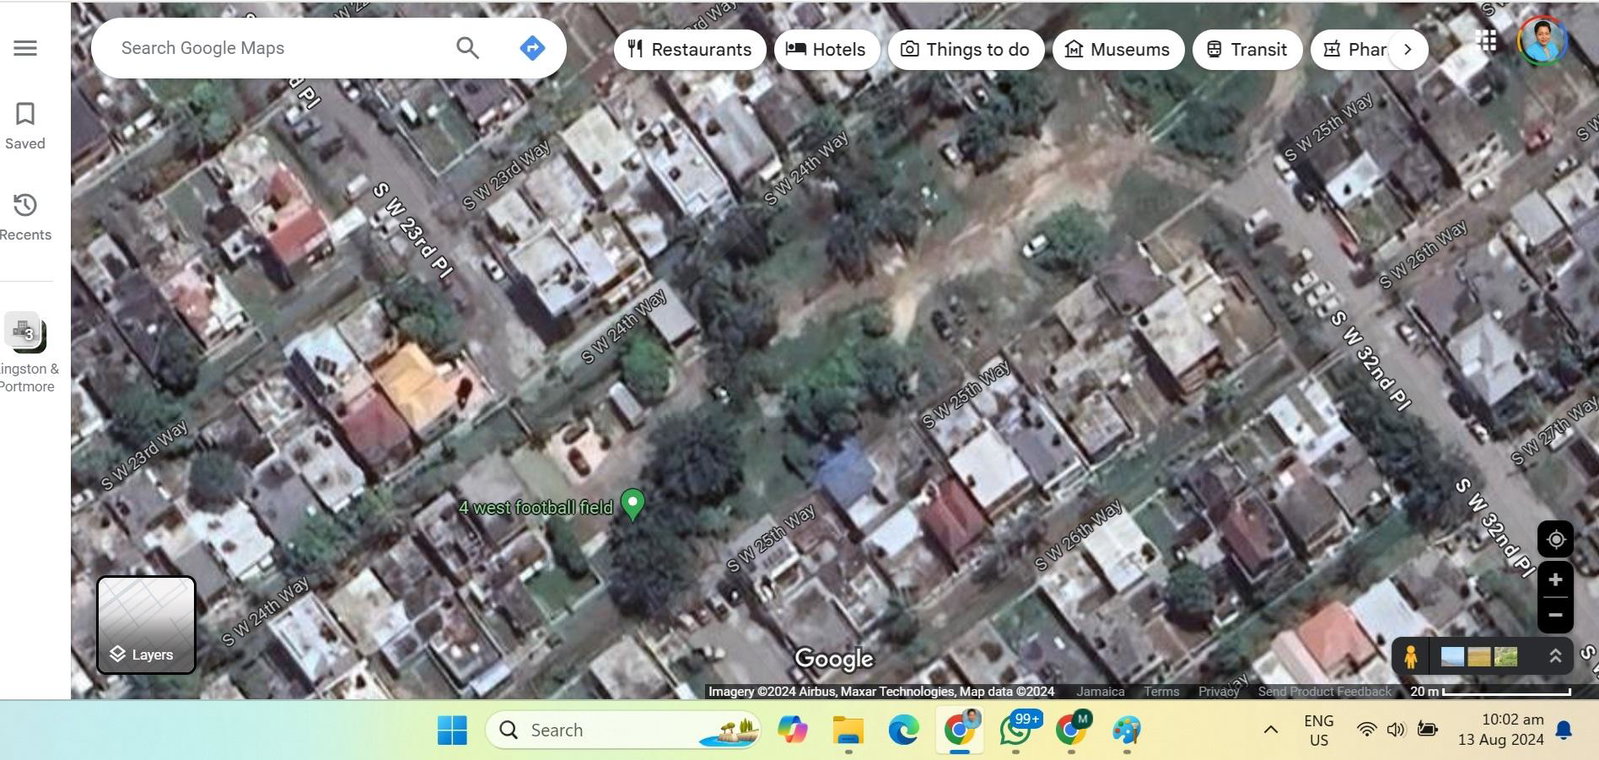Image resolution: width=1599 pixels, height=760 pixels.
Task: Open Recents history
Action: click(25, 217)
